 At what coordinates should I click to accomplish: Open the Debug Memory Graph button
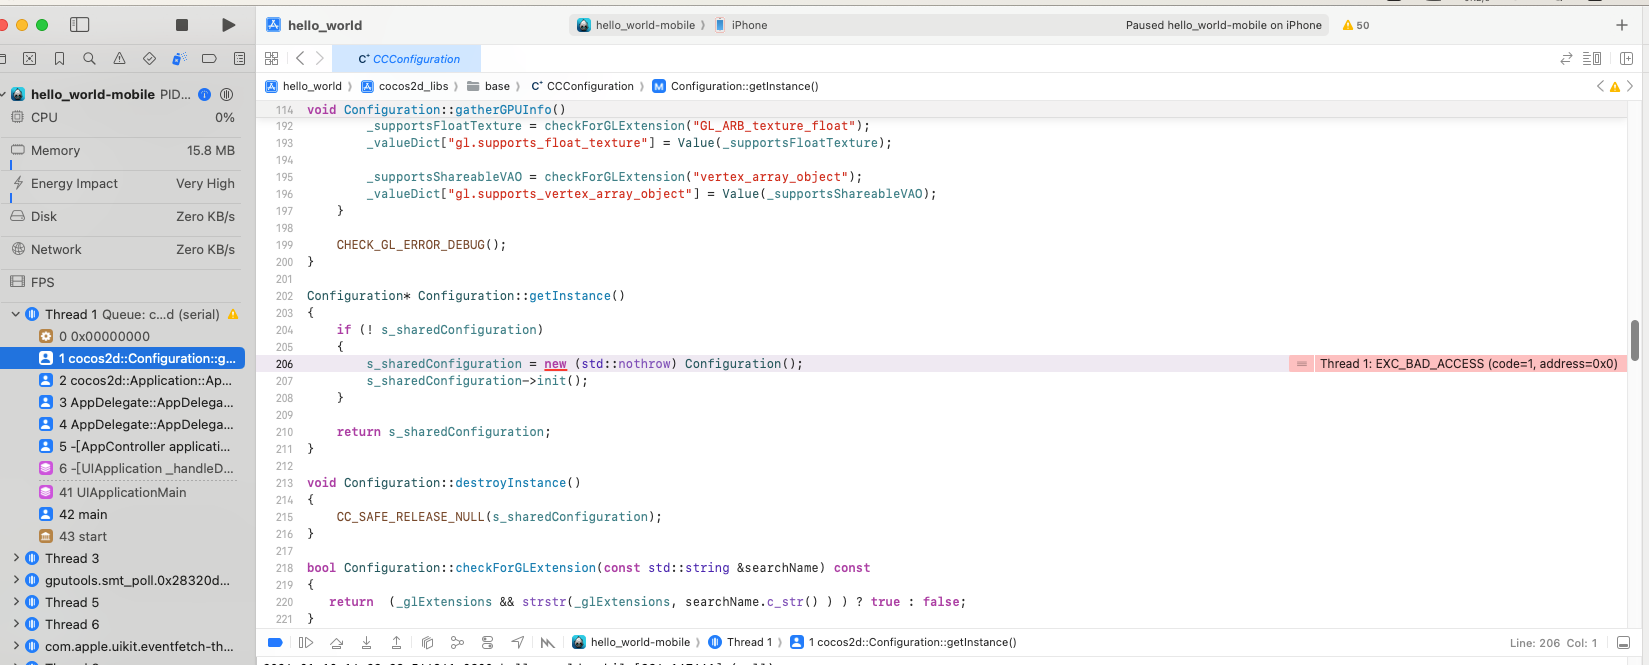457,643
